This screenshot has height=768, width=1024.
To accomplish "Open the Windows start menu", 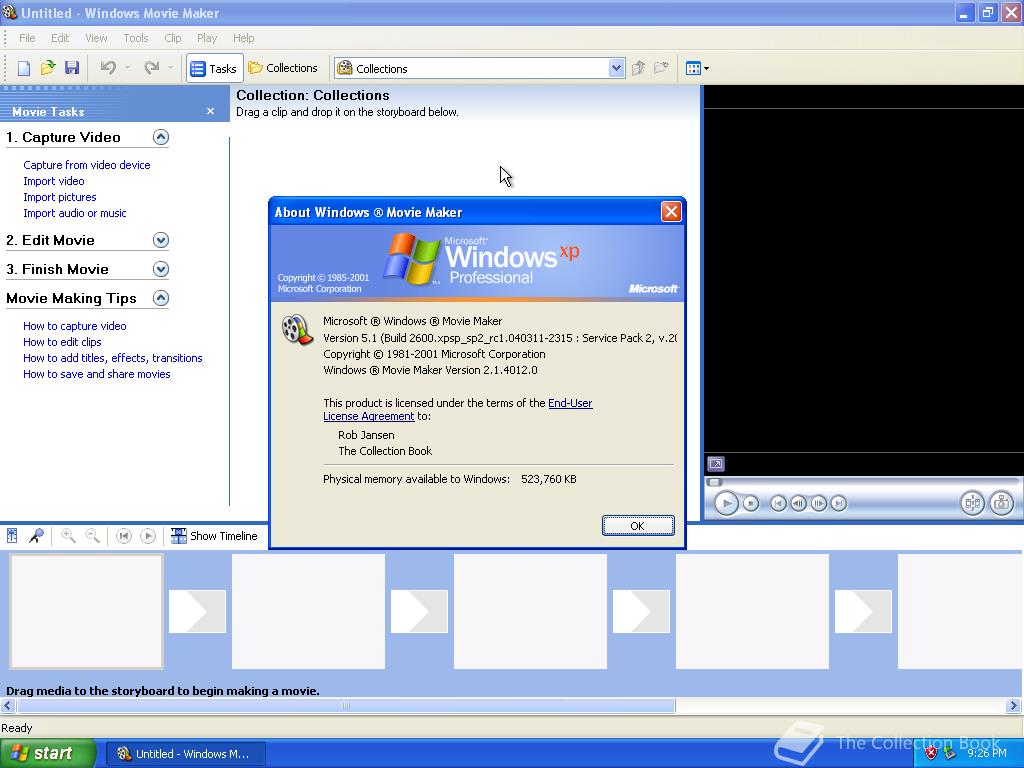I will tap(48, 754).
